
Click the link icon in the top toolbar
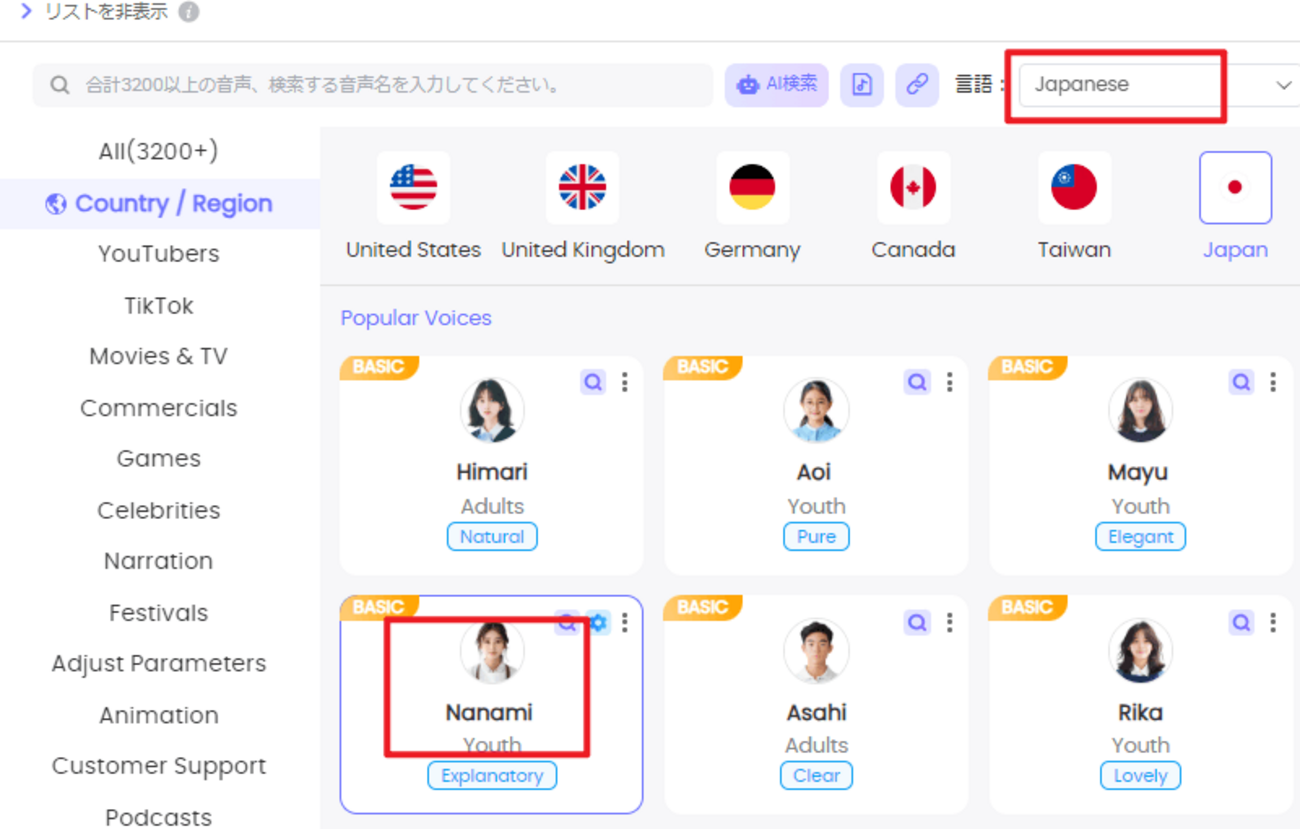click(x=917, y=85)
